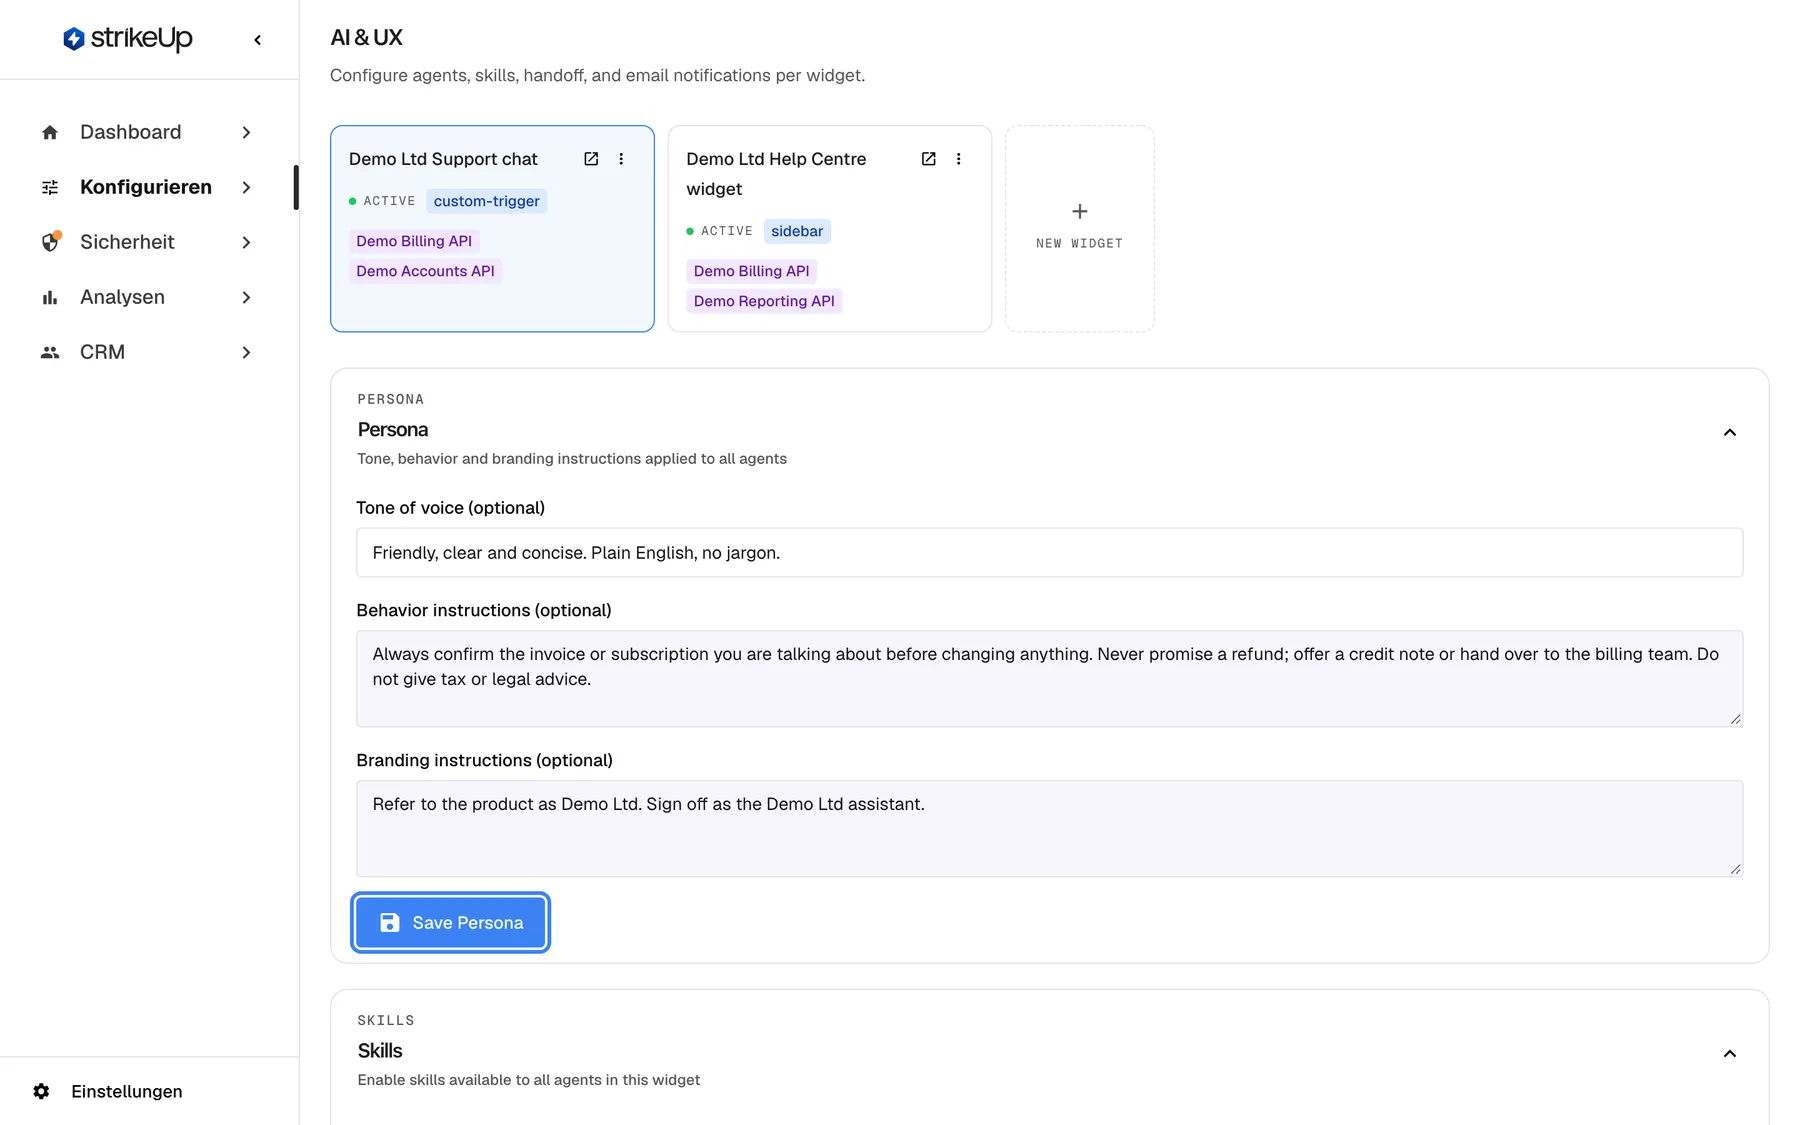Viewport: 1800px width, 1125px height.
Task: Click the save disk icon on Save Persona
Action: [x=390, y=923]
